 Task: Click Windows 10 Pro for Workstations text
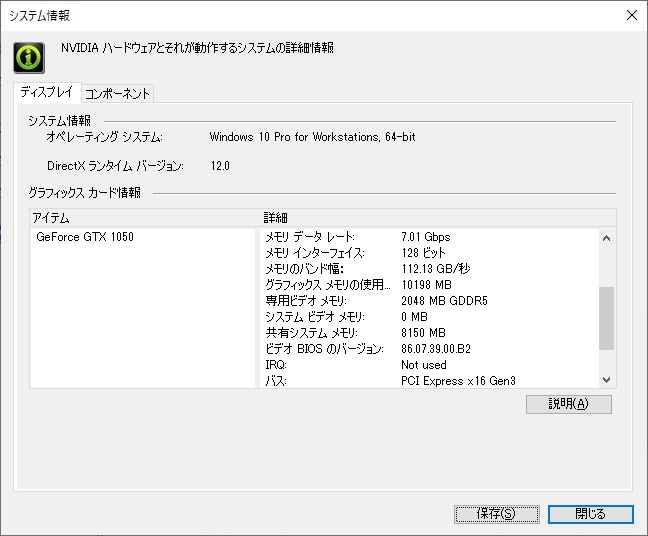tap(312, 137)
